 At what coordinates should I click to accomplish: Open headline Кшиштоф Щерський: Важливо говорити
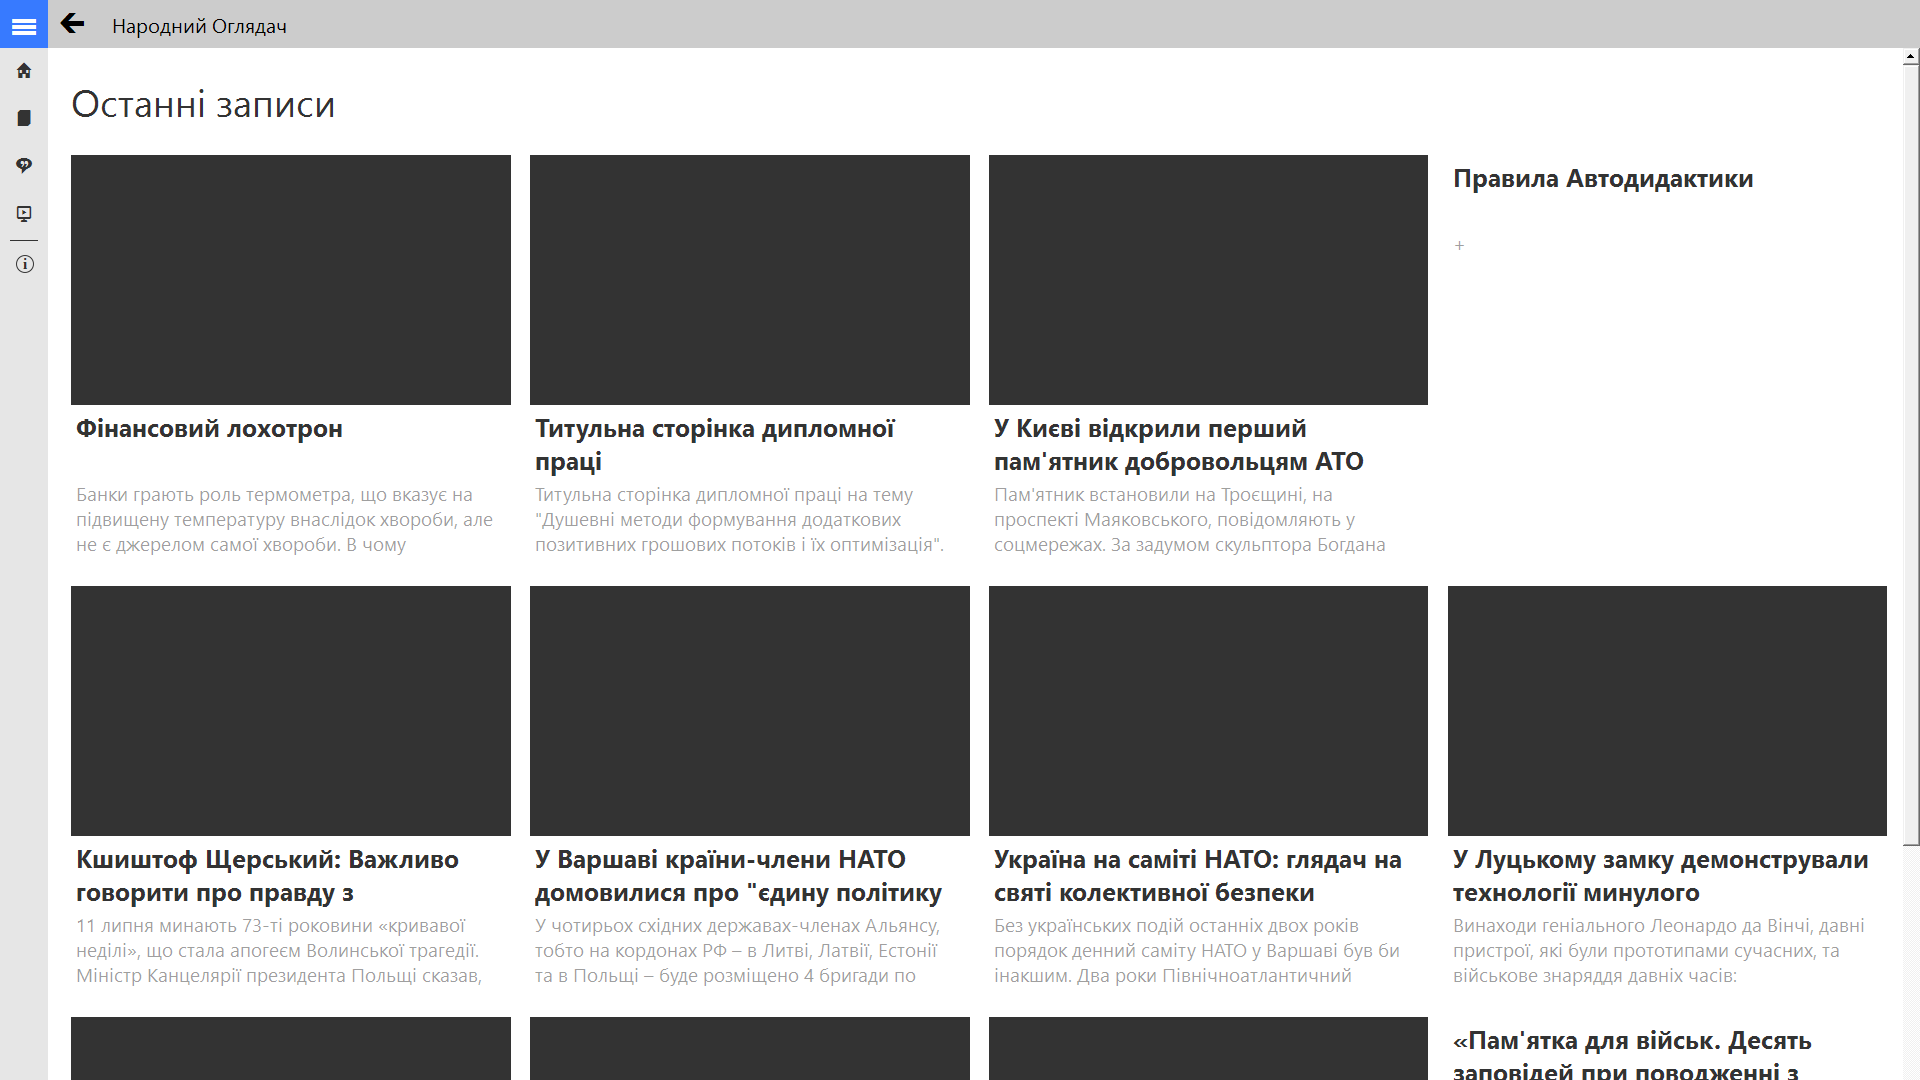pos(267,876)
